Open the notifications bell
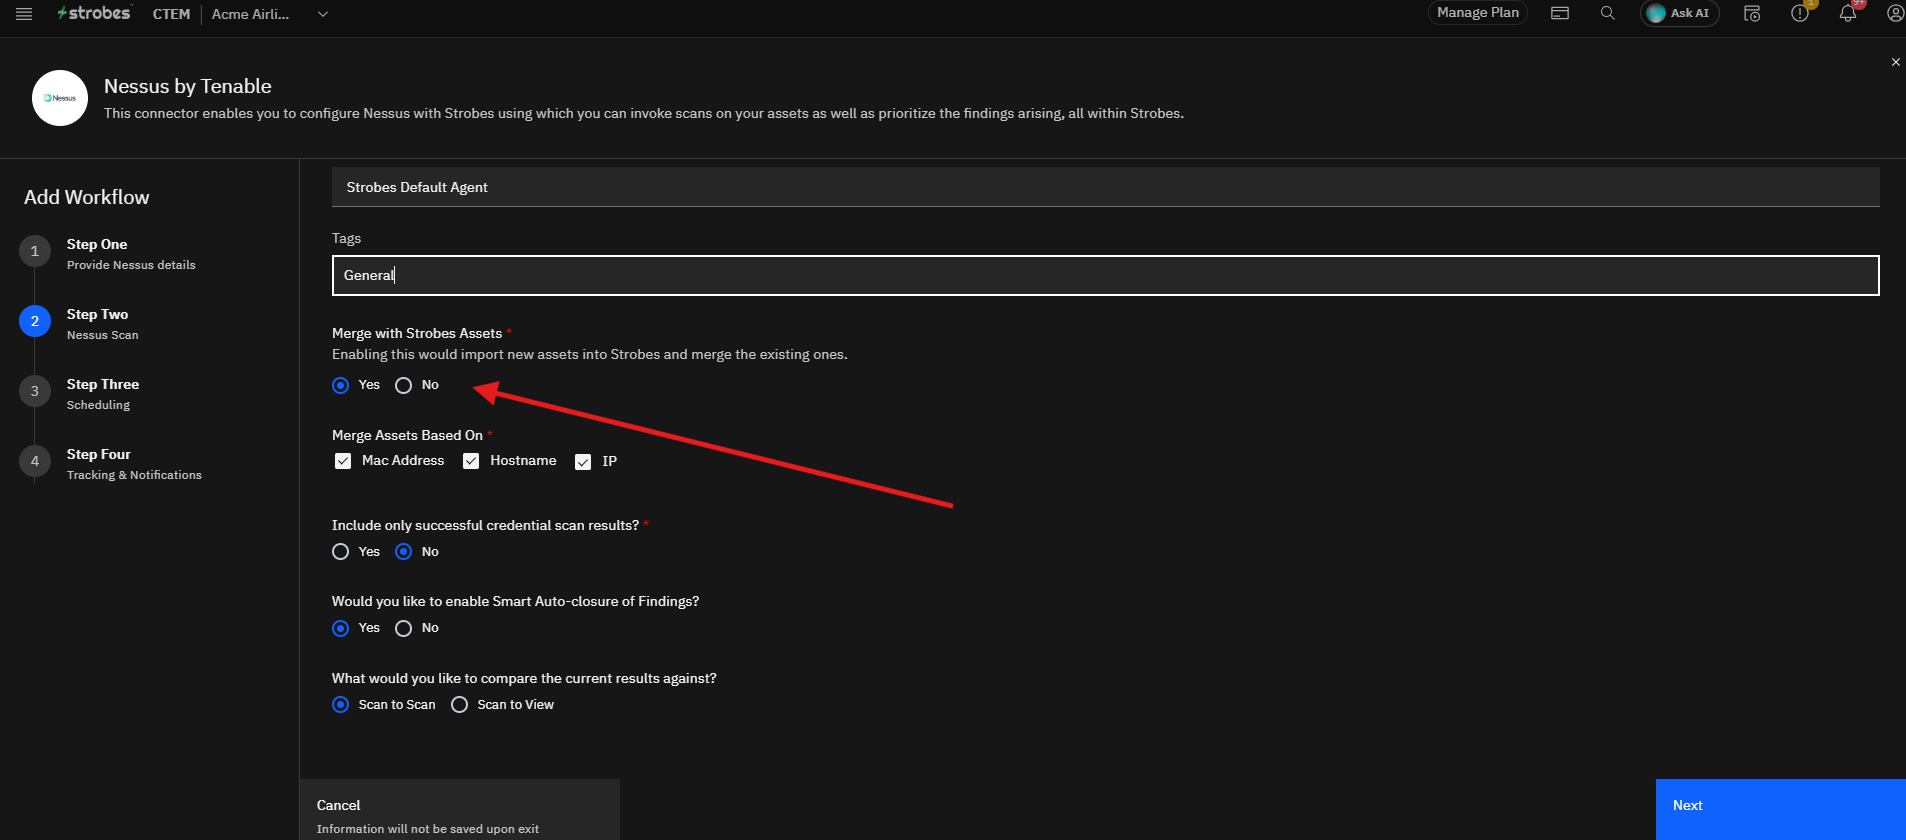This screenshot has width=1906, height=840. [1848, 13]
